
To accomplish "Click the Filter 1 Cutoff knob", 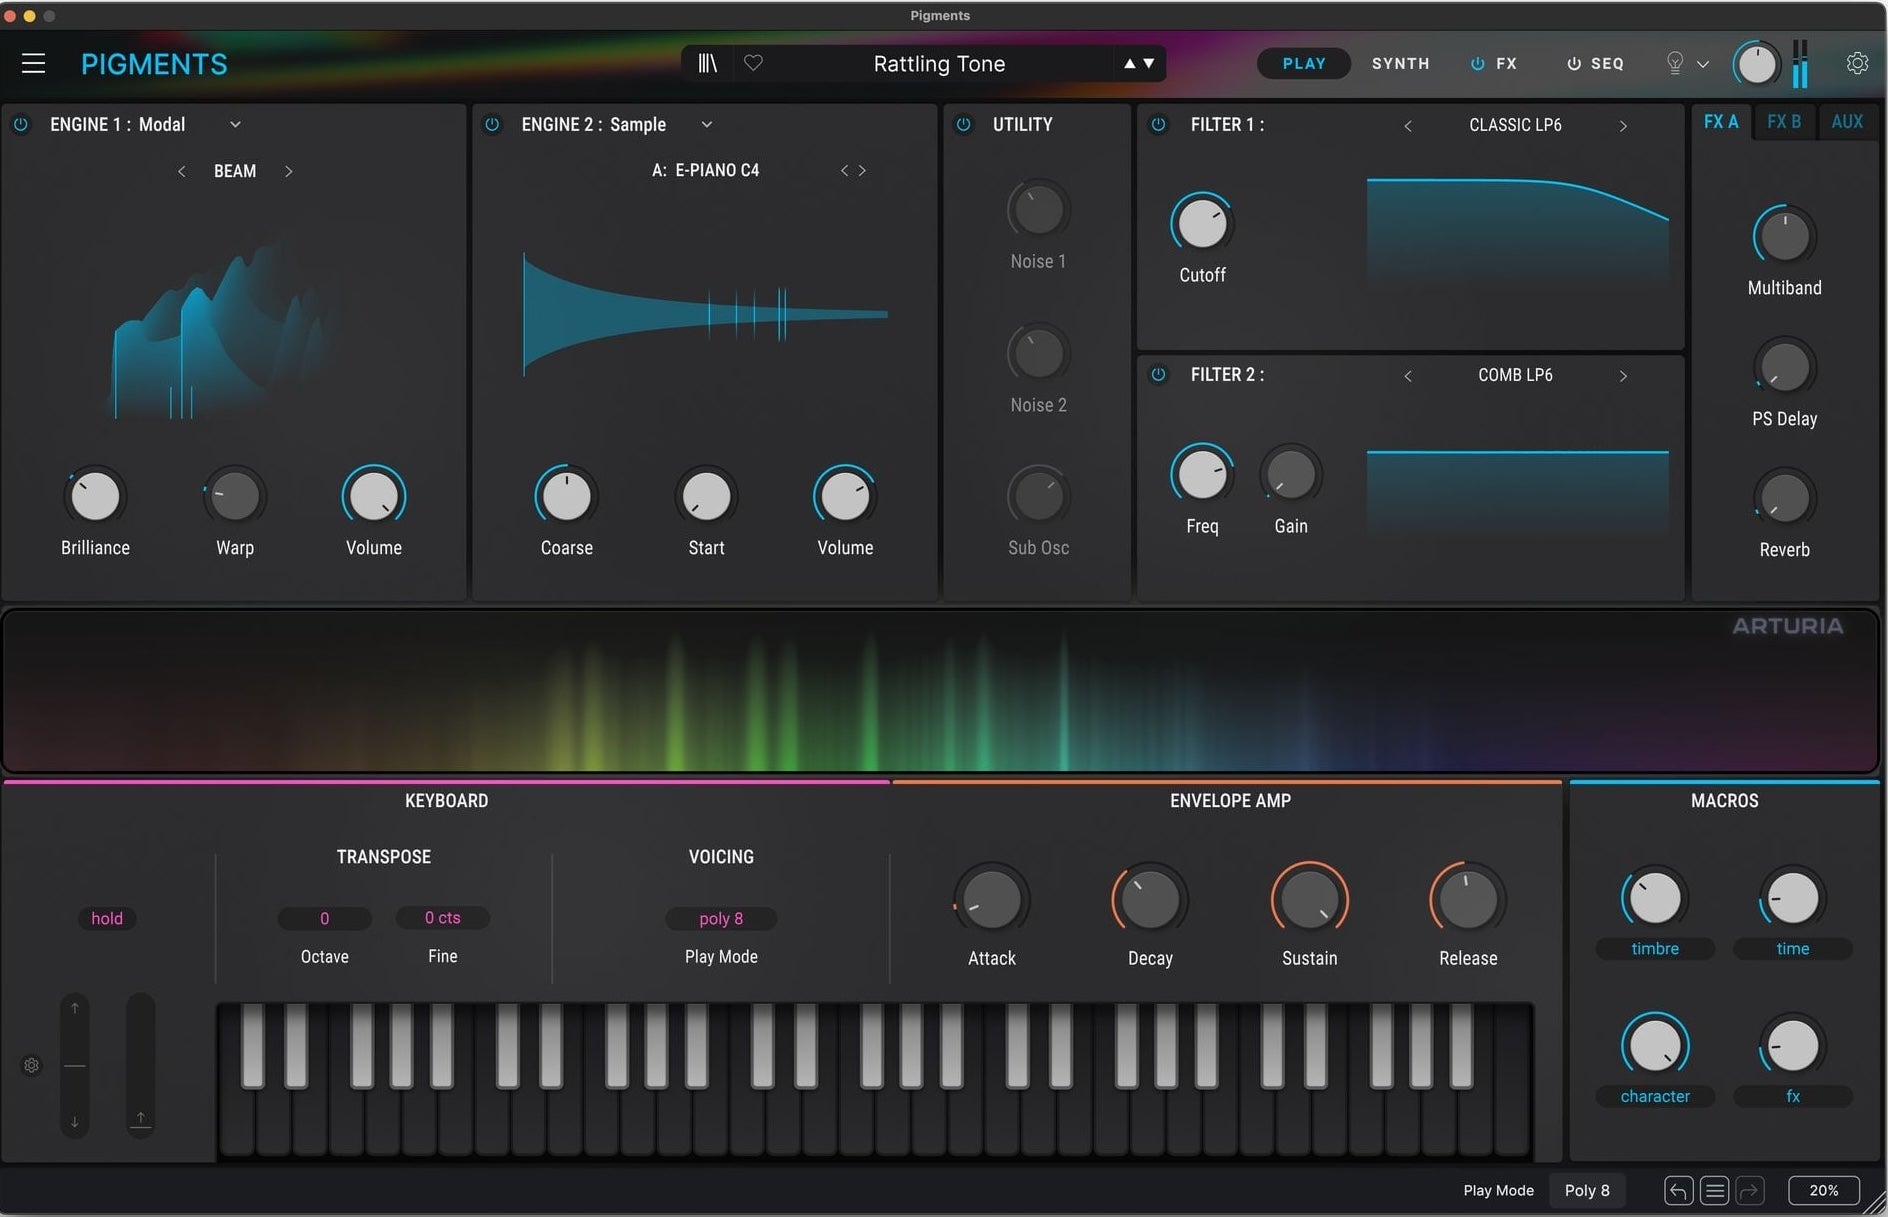I will point(1202,224).
